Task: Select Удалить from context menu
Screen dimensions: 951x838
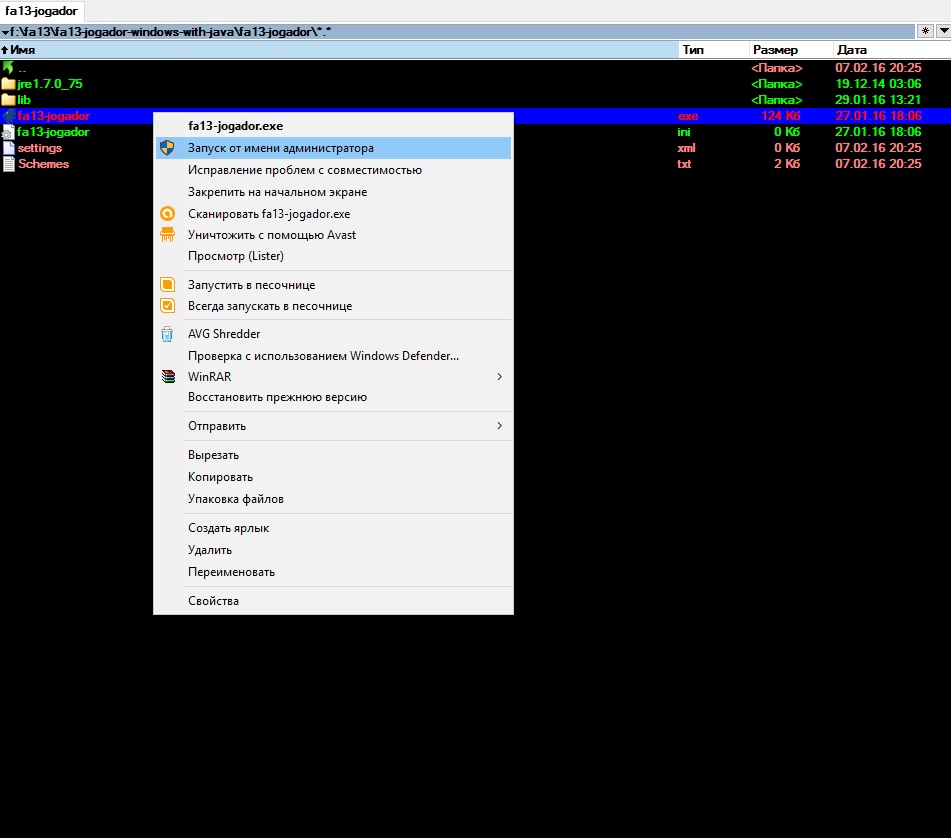Action: click(333, 549)
